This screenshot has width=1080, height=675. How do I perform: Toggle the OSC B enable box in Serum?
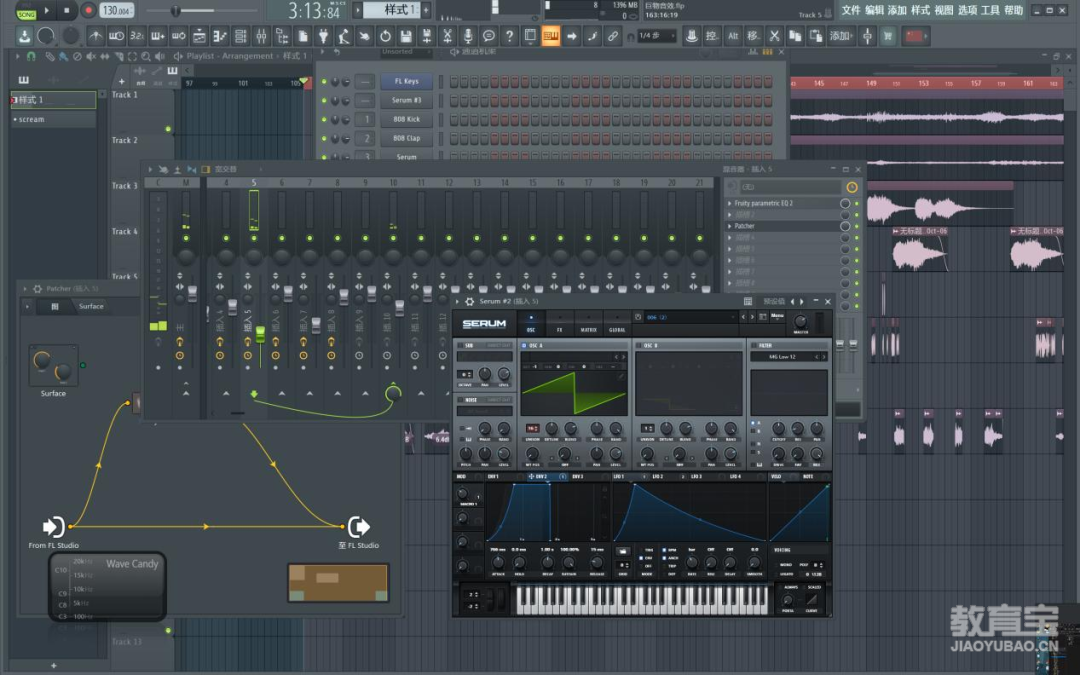[x=640, y=346]
